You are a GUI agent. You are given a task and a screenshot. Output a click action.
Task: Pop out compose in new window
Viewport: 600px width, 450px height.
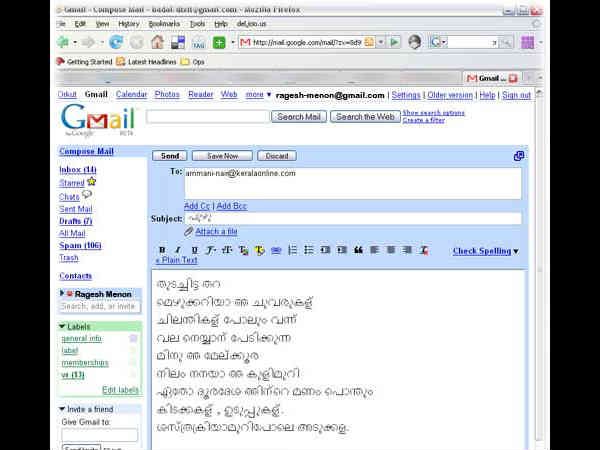tap(519, 156)
